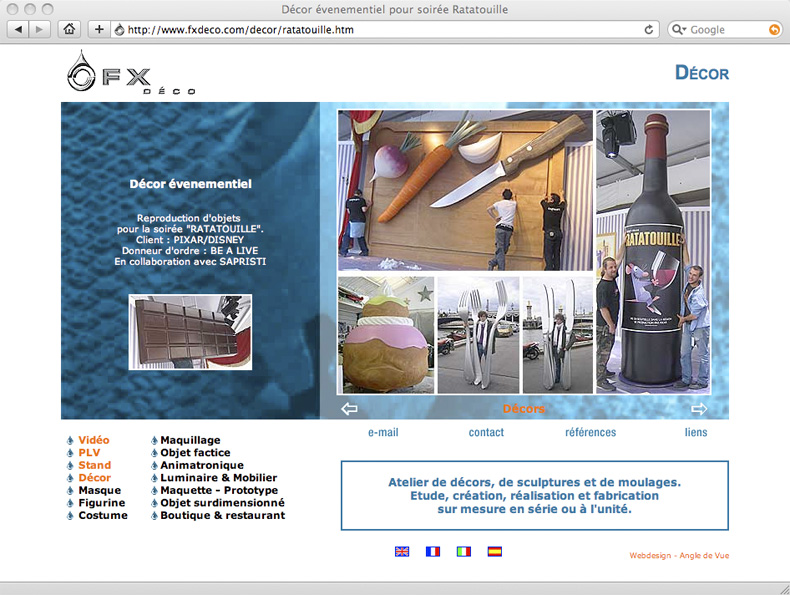Go to previous décor with left arrow
The image size is (790, 595).
(x=349, y=409)
